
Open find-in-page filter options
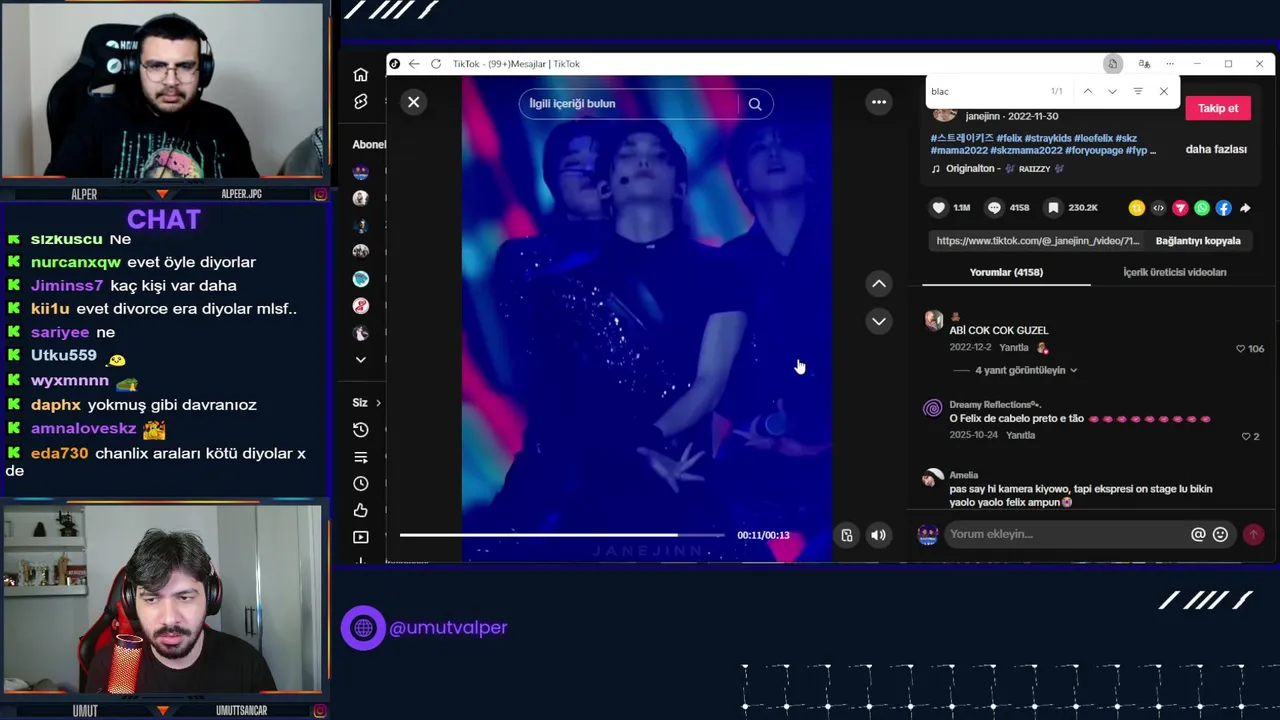coord(1138,91)
